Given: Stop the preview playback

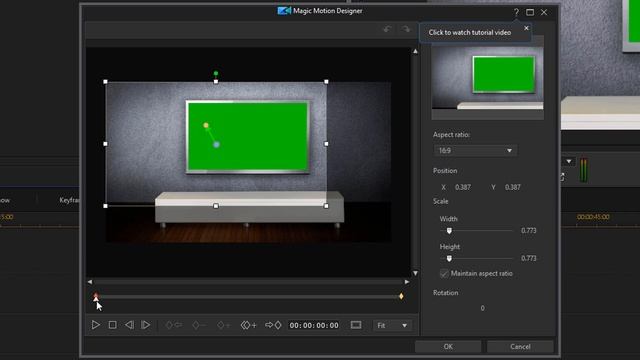Looking at the screenshot, I should [112, 325].
